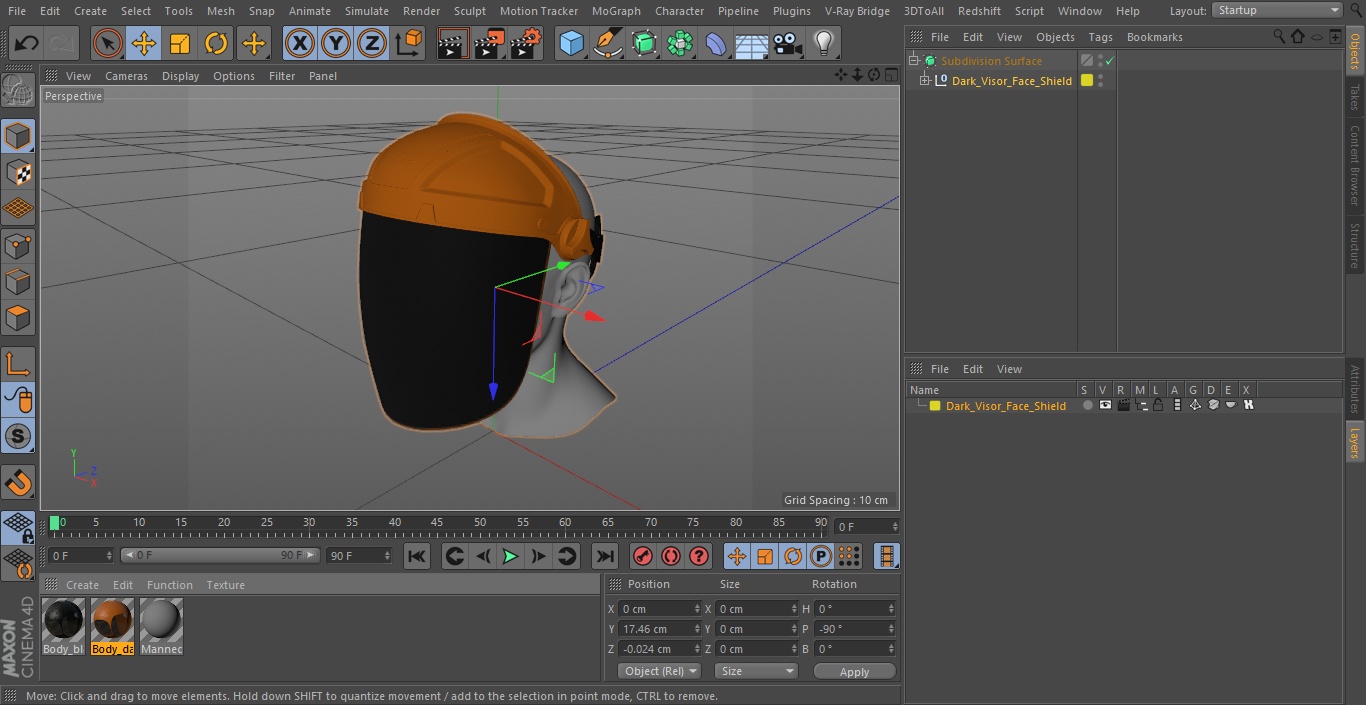Go to start of animation

pos(417,556)
